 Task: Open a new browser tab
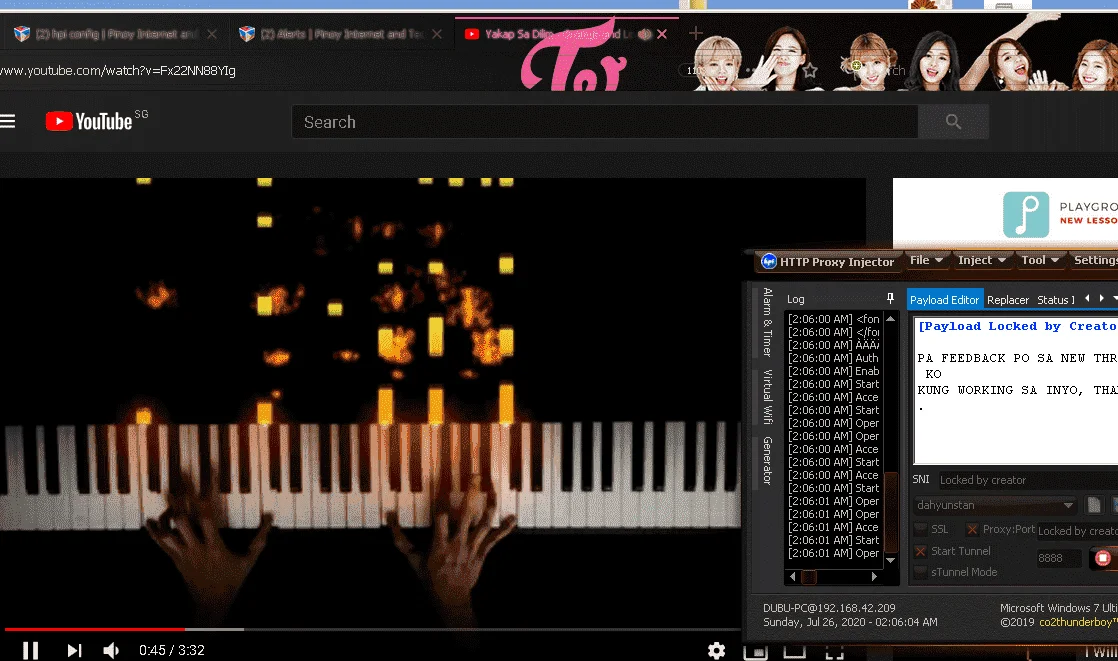pos(696,33)
